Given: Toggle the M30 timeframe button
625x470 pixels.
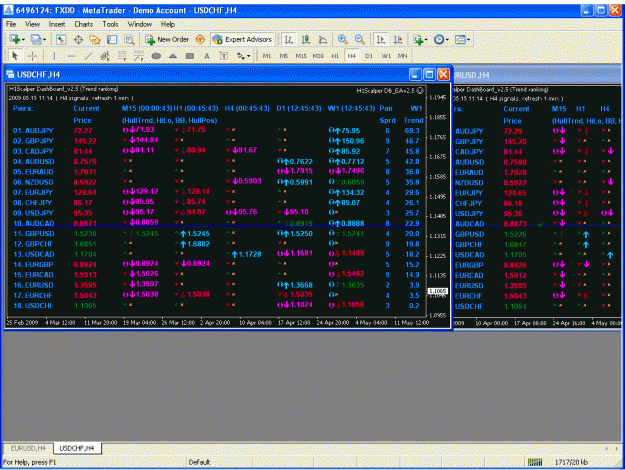Looking at the screenshot, I should point(318,56).
